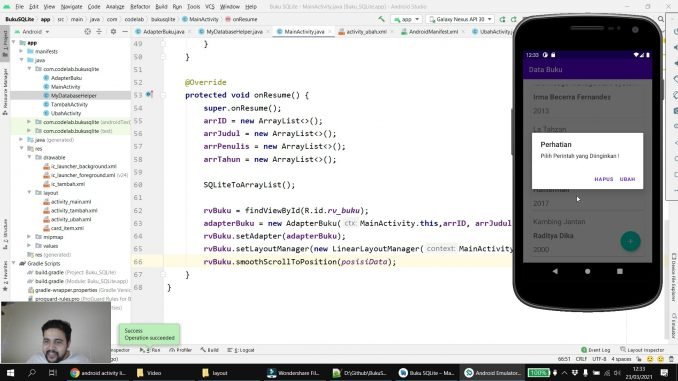Open the Logcat tool window
The height and width of the screenshot is (381, 678).
(x=241, y=350)
